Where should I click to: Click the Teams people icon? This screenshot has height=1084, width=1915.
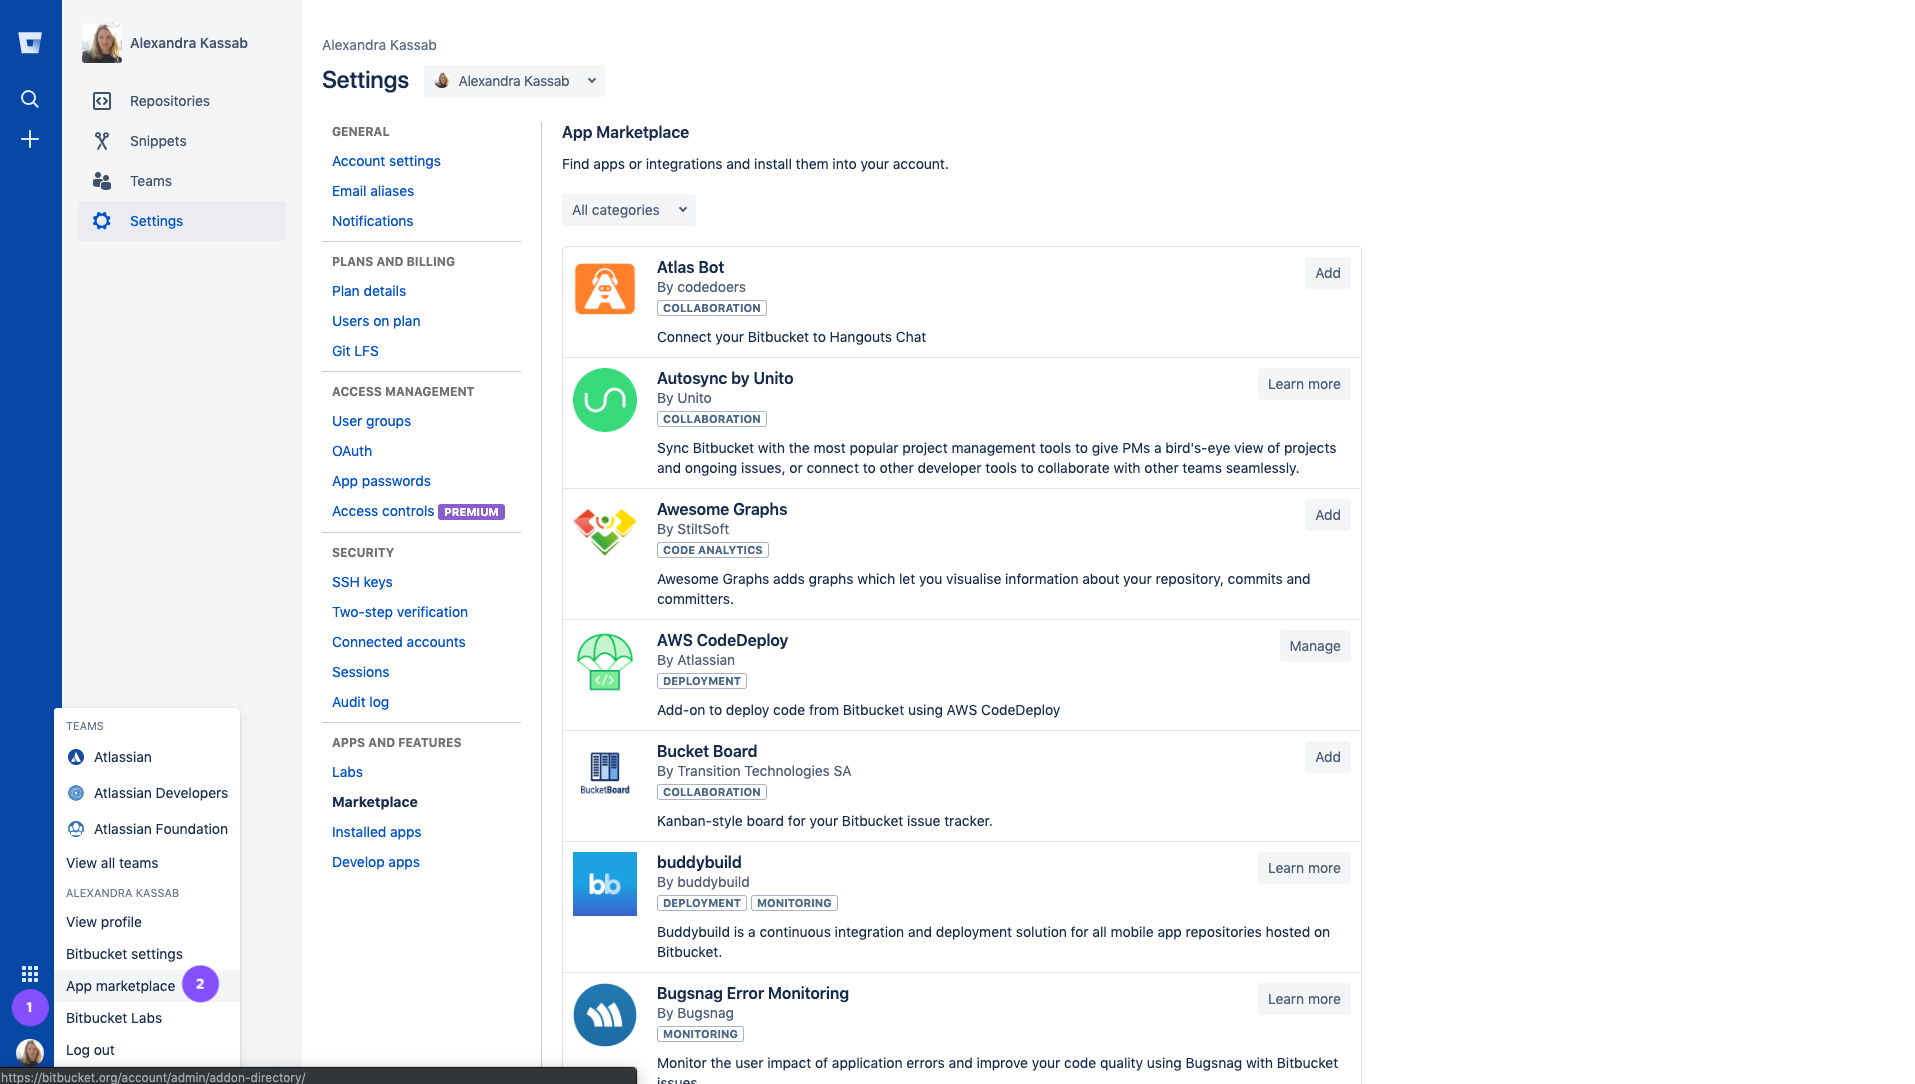pyautogui.click(x=102, y=181)
